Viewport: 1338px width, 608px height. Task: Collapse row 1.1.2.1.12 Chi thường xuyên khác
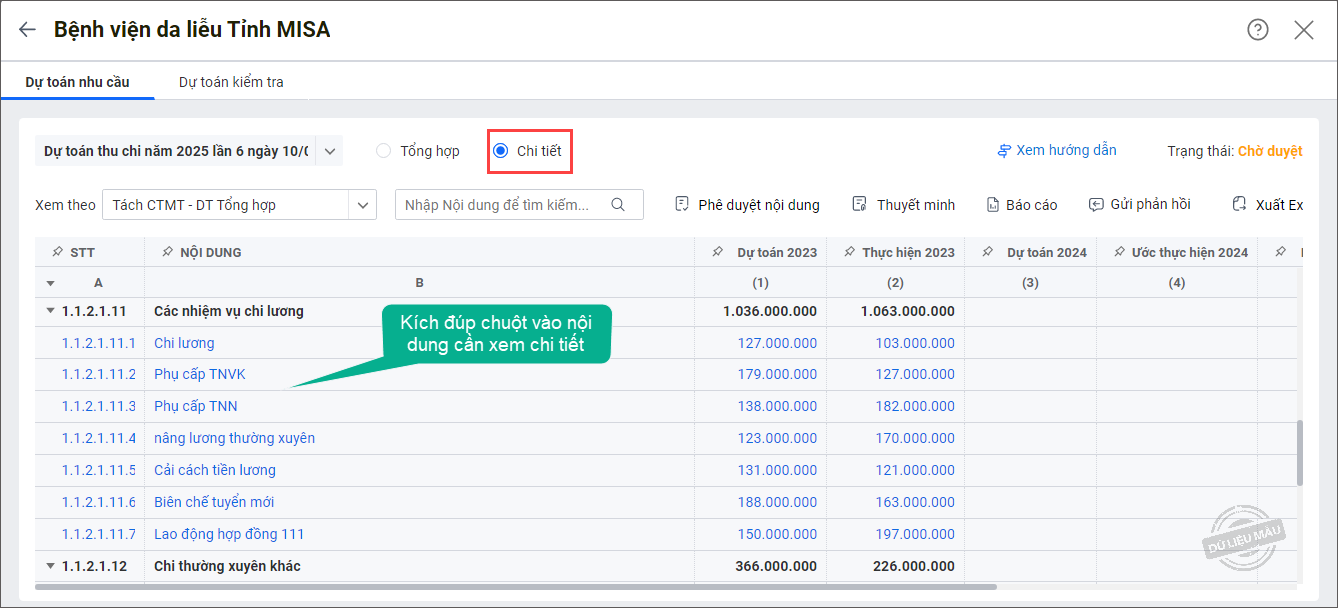(x=50, y=566)
